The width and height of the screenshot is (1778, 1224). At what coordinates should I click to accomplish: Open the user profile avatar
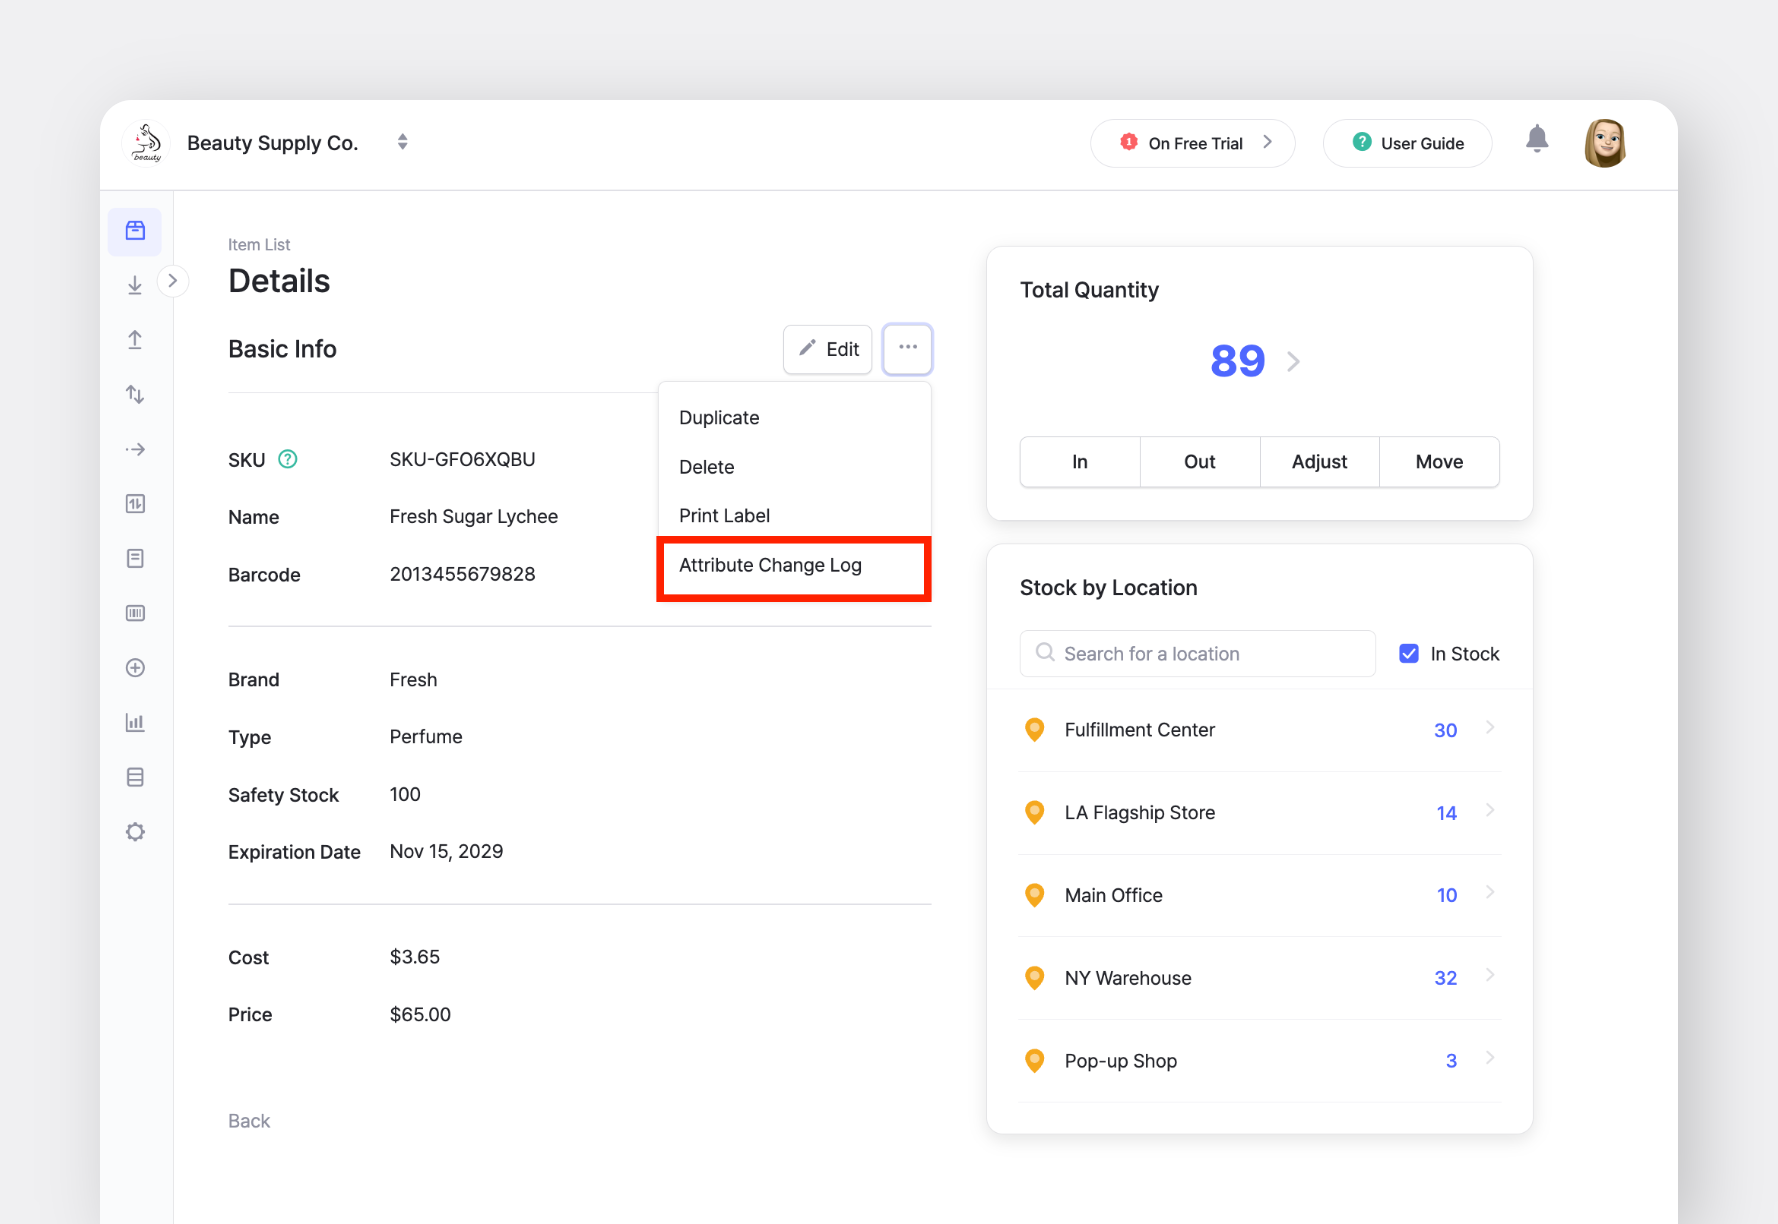point(1605,142)
